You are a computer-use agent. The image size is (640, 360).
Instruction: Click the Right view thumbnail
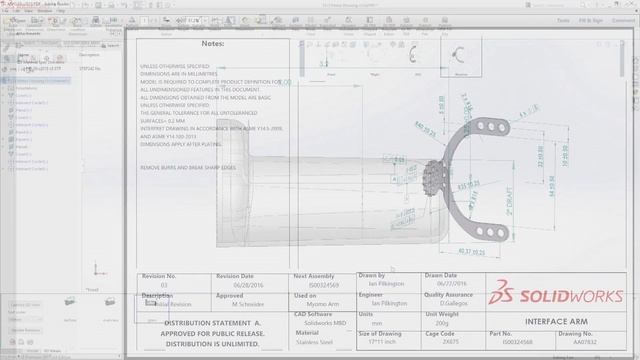[x=374, y=61]
